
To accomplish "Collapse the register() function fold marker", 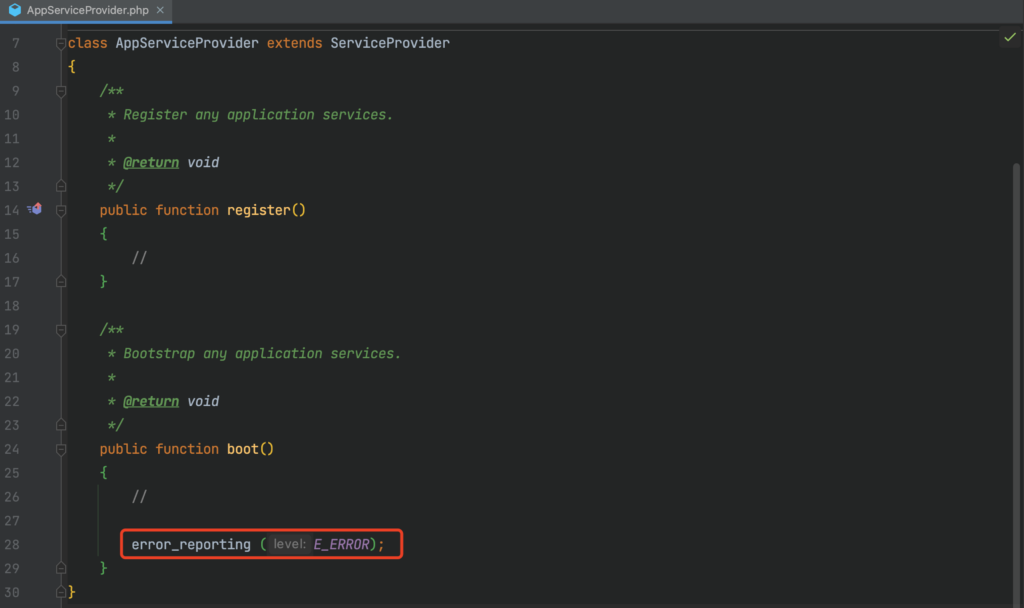I will tap(61, 210).
